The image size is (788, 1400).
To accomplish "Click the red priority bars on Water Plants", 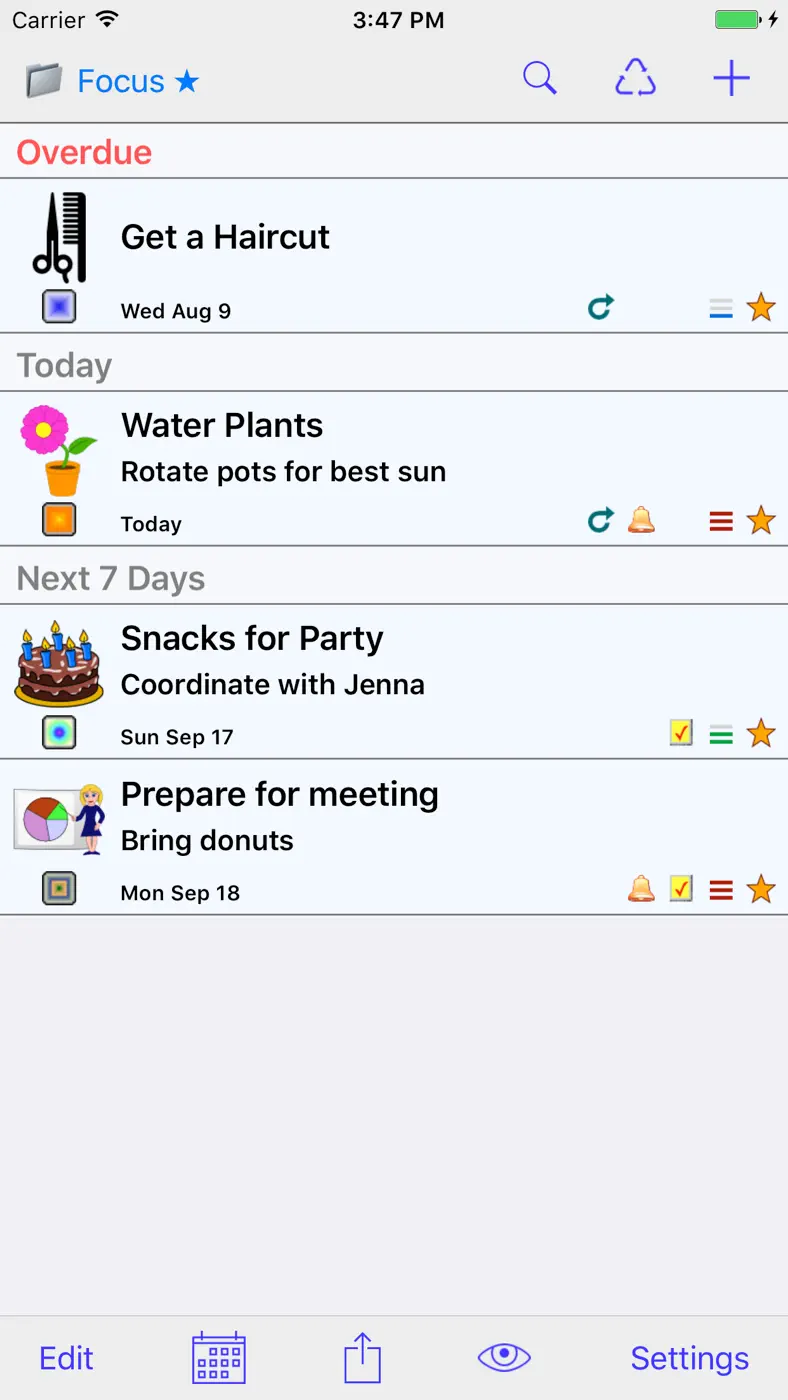I will tap(721, 521).
